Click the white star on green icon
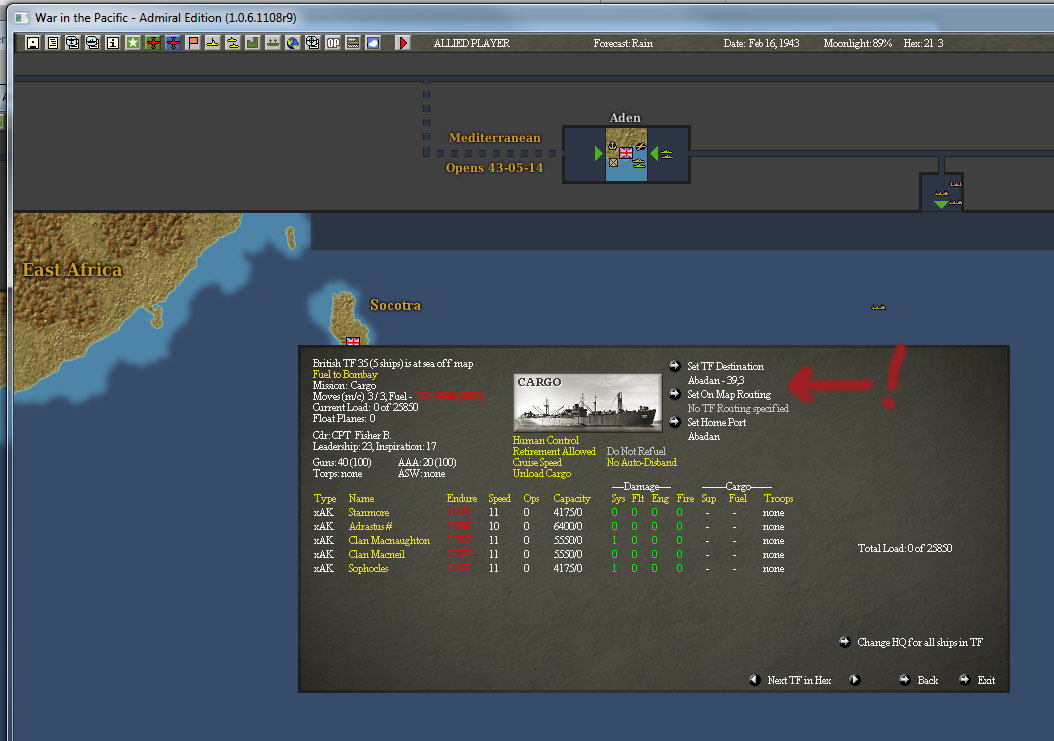 (133, 43)
